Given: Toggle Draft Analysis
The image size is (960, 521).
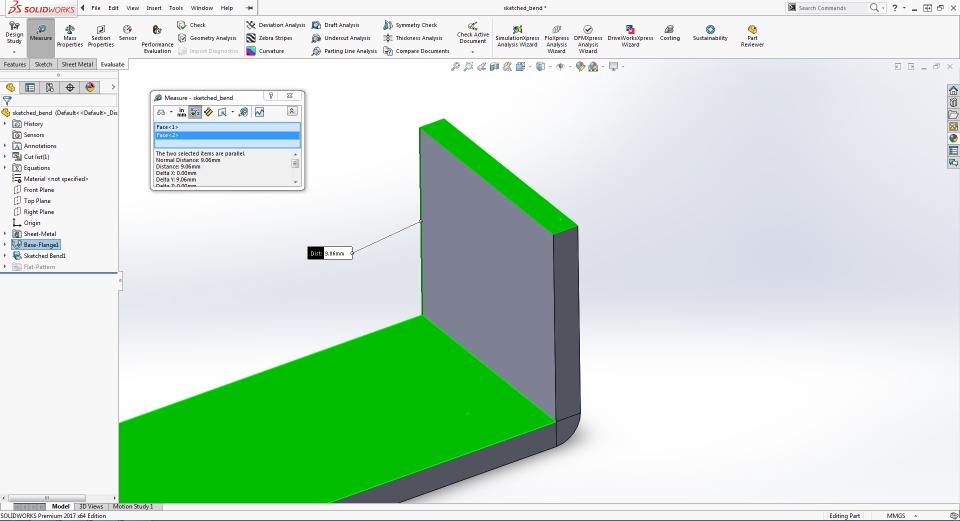Looking at the screenshot, I should (336, 25).
